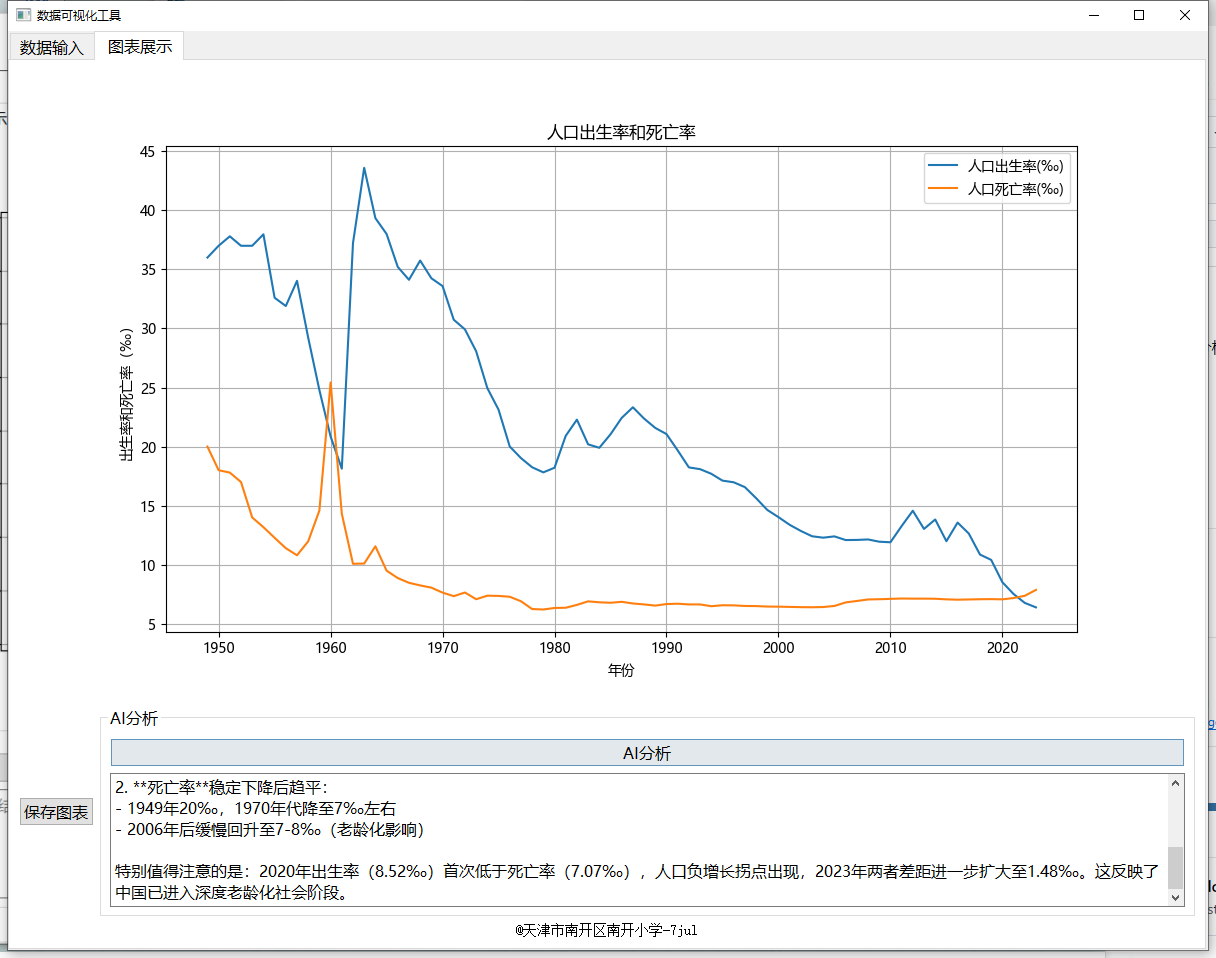The width and height of the screenshot is (1216, 958).
Task: Click the down arrow of analysis scrollbar
Action: click(1175, 898)
